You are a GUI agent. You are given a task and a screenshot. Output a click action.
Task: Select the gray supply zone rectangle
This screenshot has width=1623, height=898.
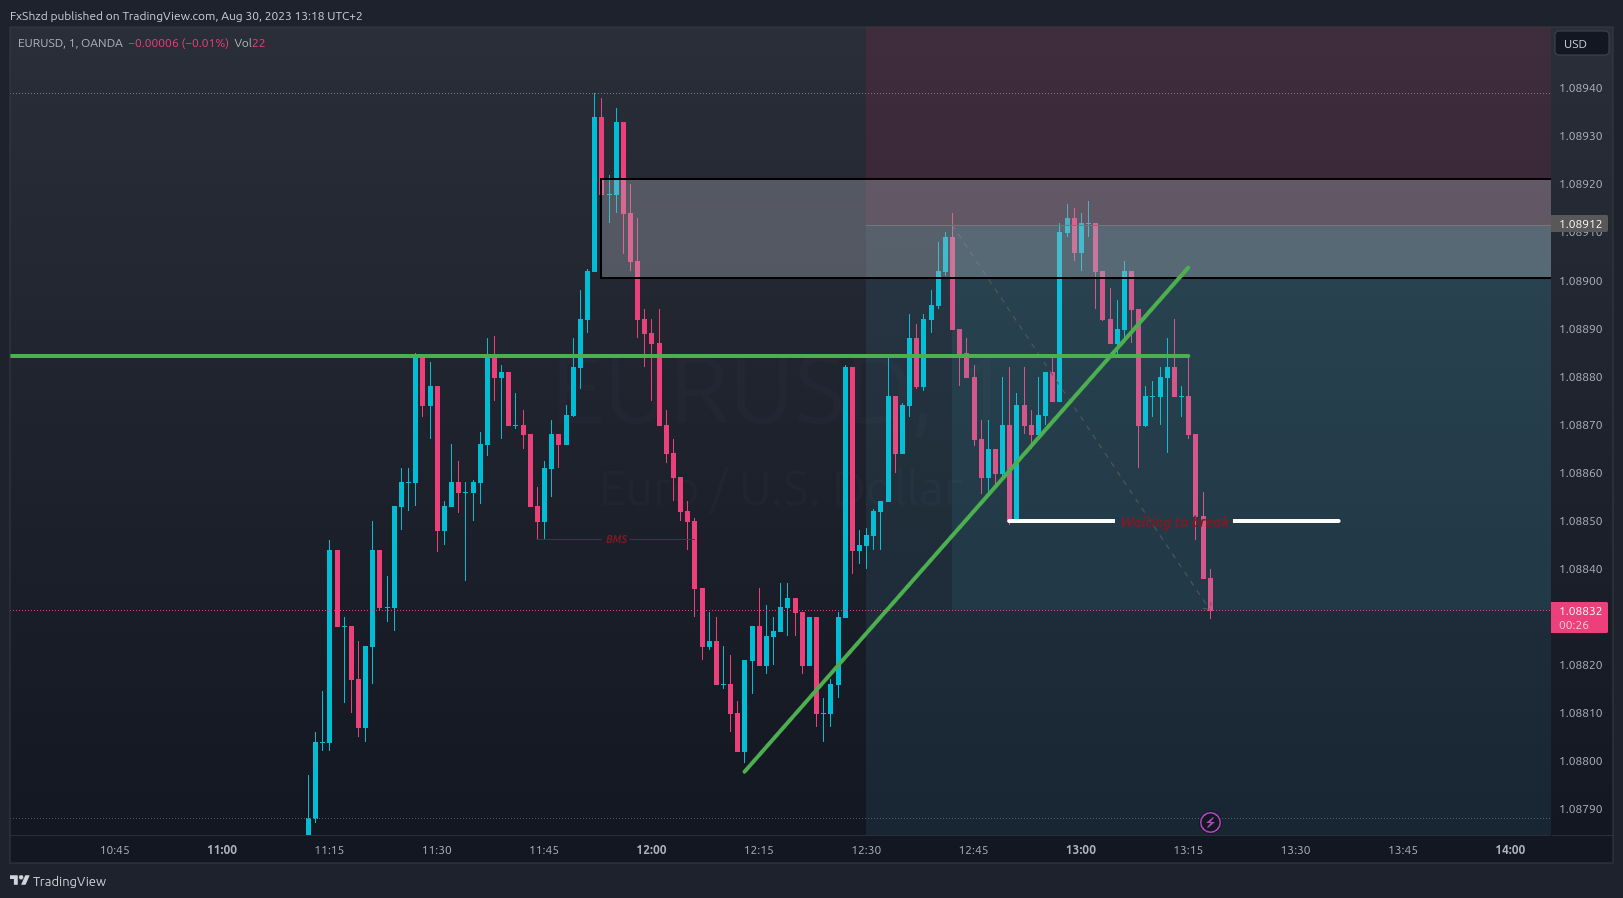pos(1075,228)
